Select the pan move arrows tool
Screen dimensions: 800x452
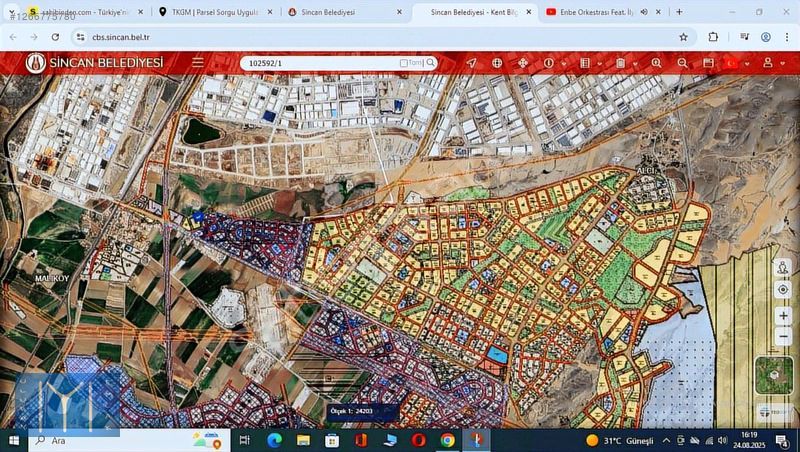pyautogui.click(x=522, y=63)
